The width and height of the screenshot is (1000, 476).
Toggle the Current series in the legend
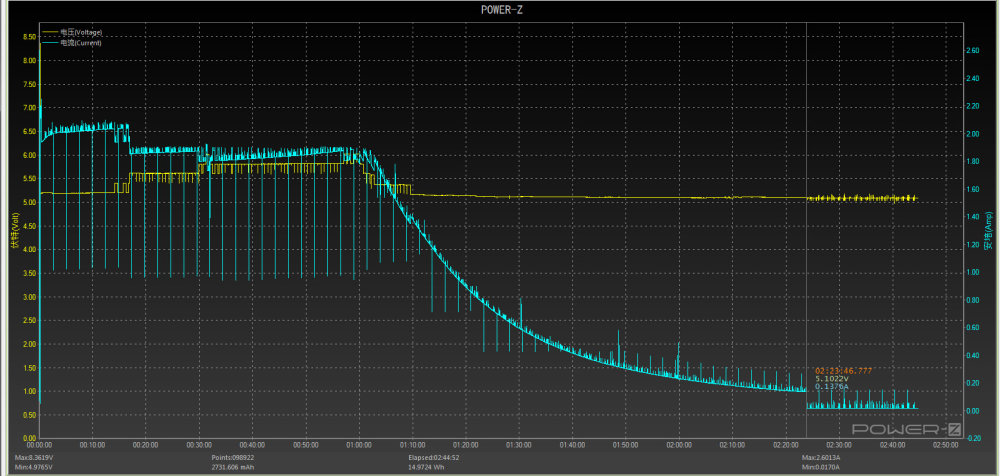(x=81, y=43)
